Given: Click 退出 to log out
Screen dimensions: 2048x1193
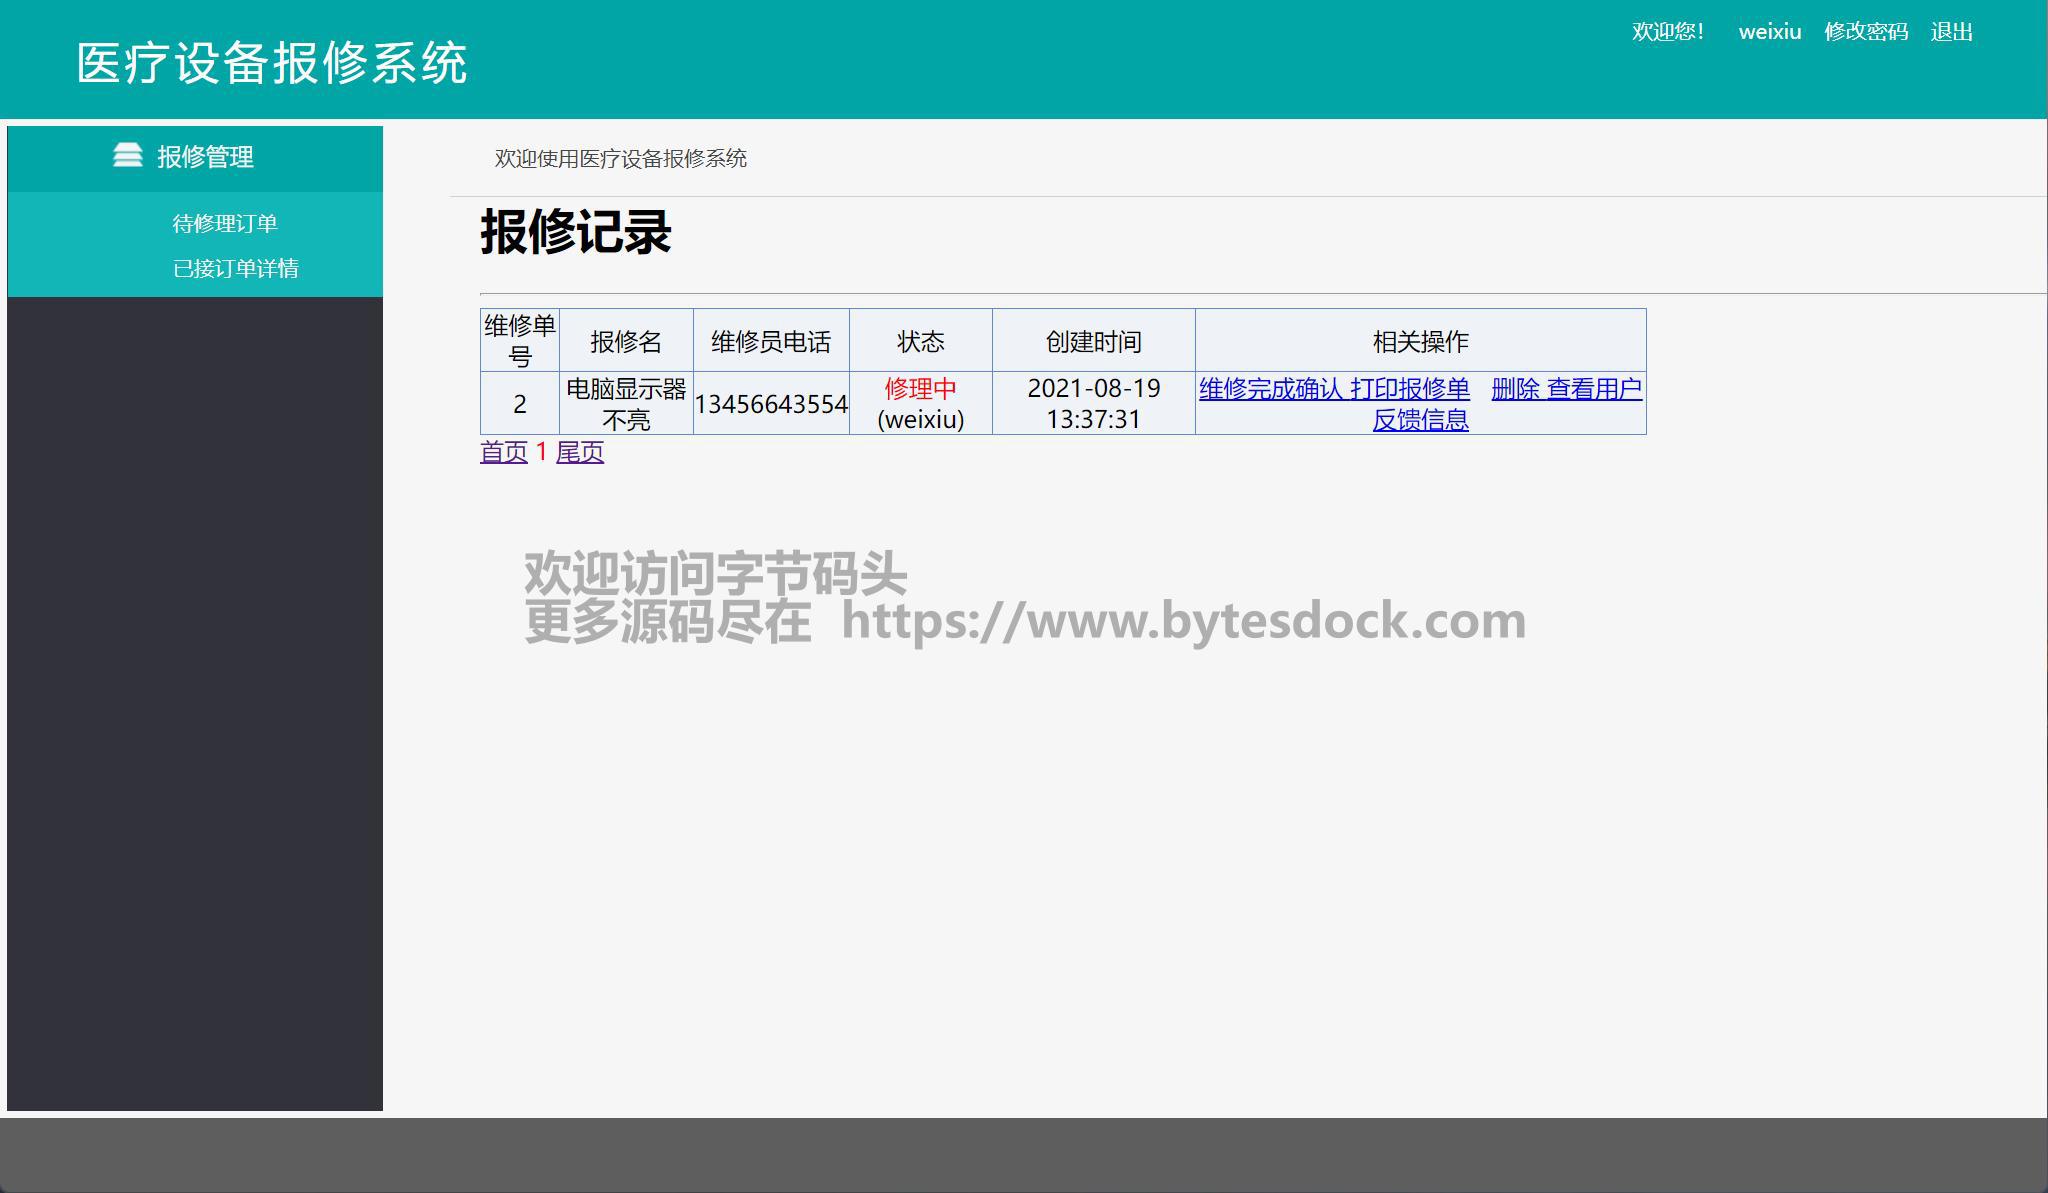Looking at the screenshot, I should pos(1951,32).
